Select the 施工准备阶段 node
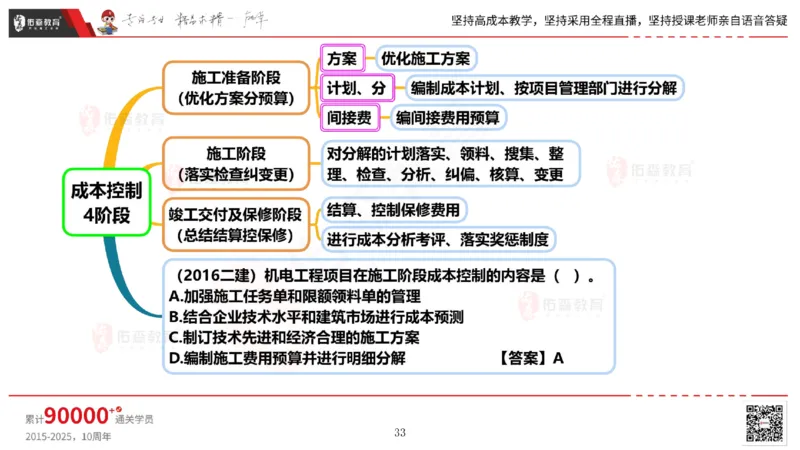The image size is (800, 450). click(x=236, y=87)
